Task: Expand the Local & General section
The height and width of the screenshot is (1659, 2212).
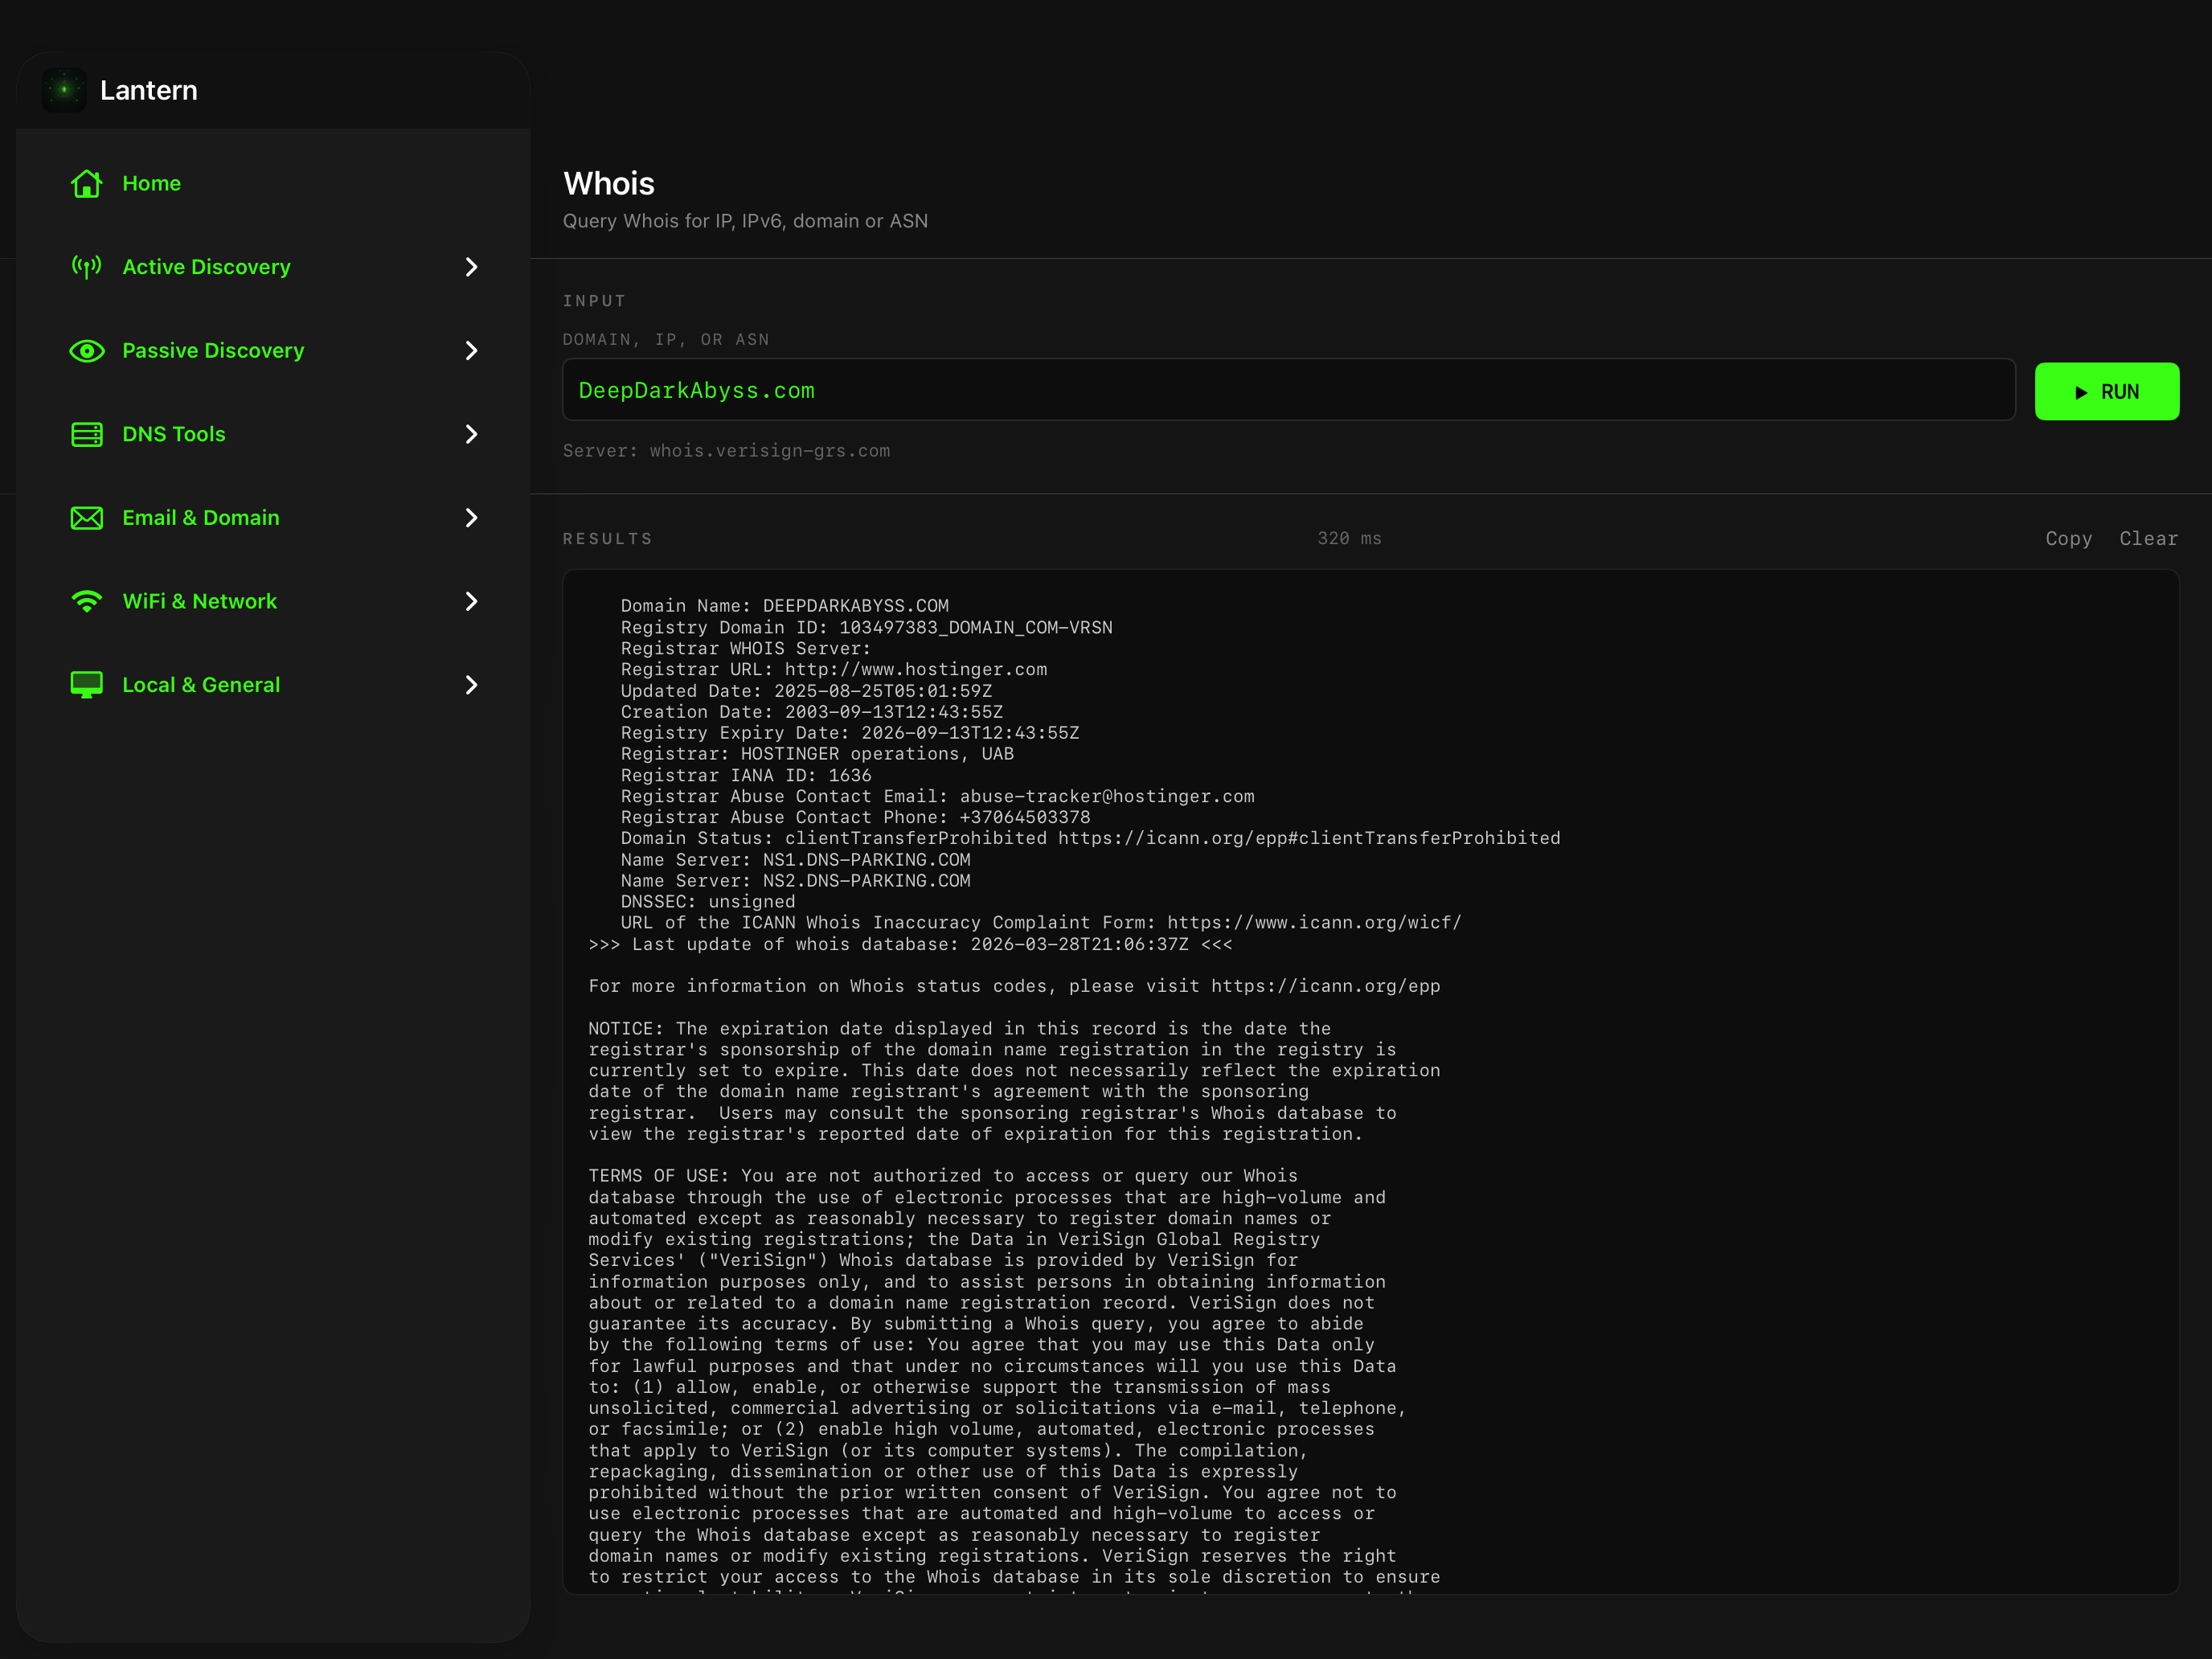Action: coord(470,685)
